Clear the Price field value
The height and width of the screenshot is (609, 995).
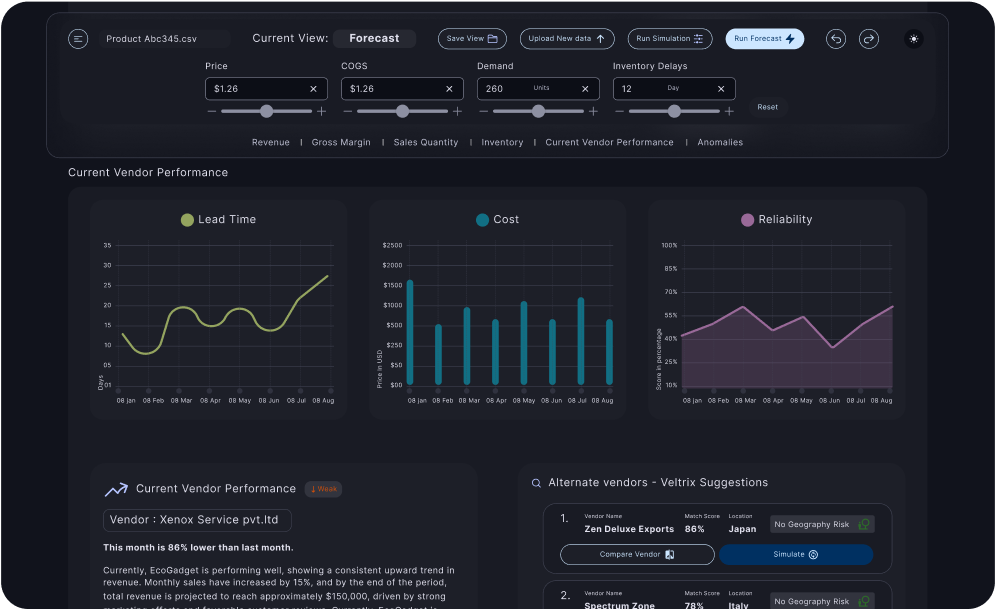point(313,89)
